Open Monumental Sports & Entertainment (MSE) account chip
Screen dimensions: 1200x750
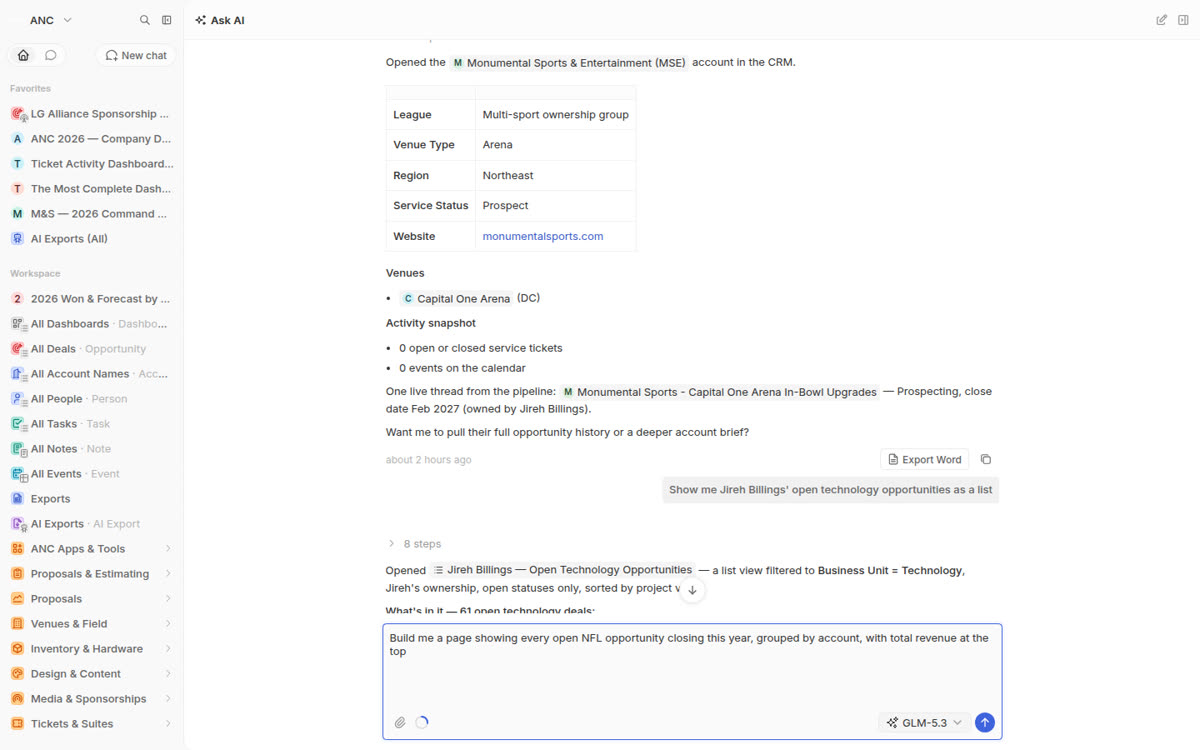[568, 63]
